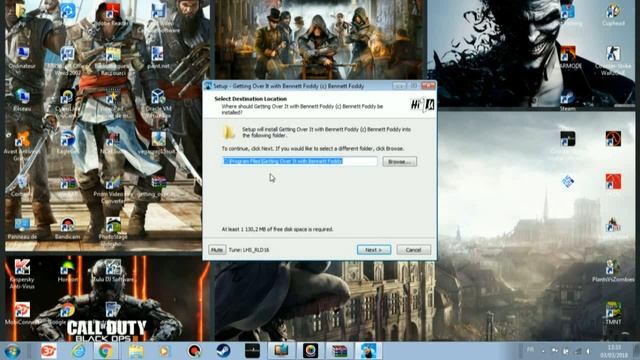This screenshot has height=360, width=640.
Task: Open the Réseau desktop icon
Action: pyautogui.click(x=22, y=100)
